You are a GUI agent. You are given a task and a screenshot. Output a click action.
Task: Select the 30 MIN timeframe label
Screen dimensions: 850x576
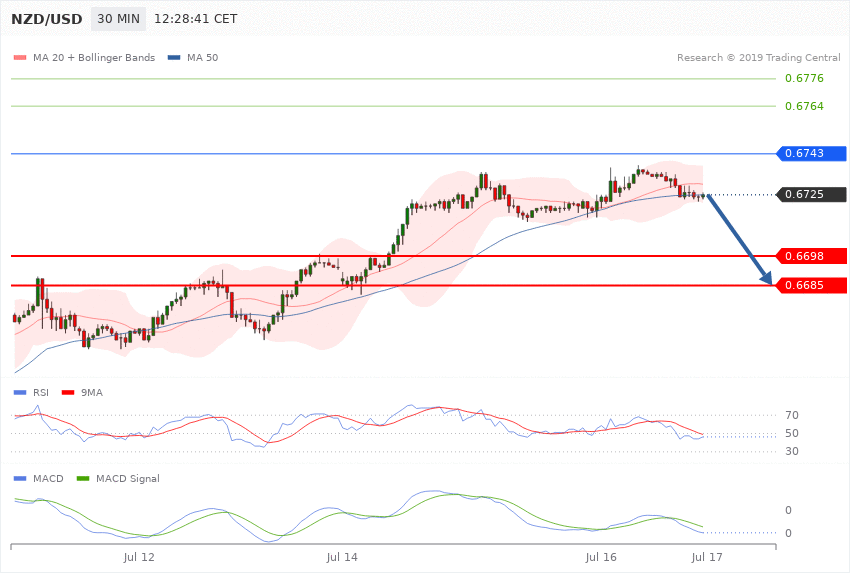click(118, 19)
